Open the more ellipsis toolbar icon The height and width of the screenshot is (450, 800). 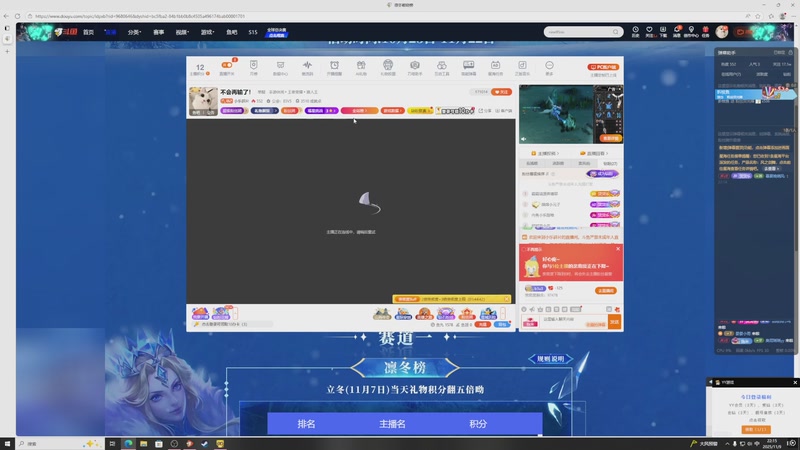(549, 65)
